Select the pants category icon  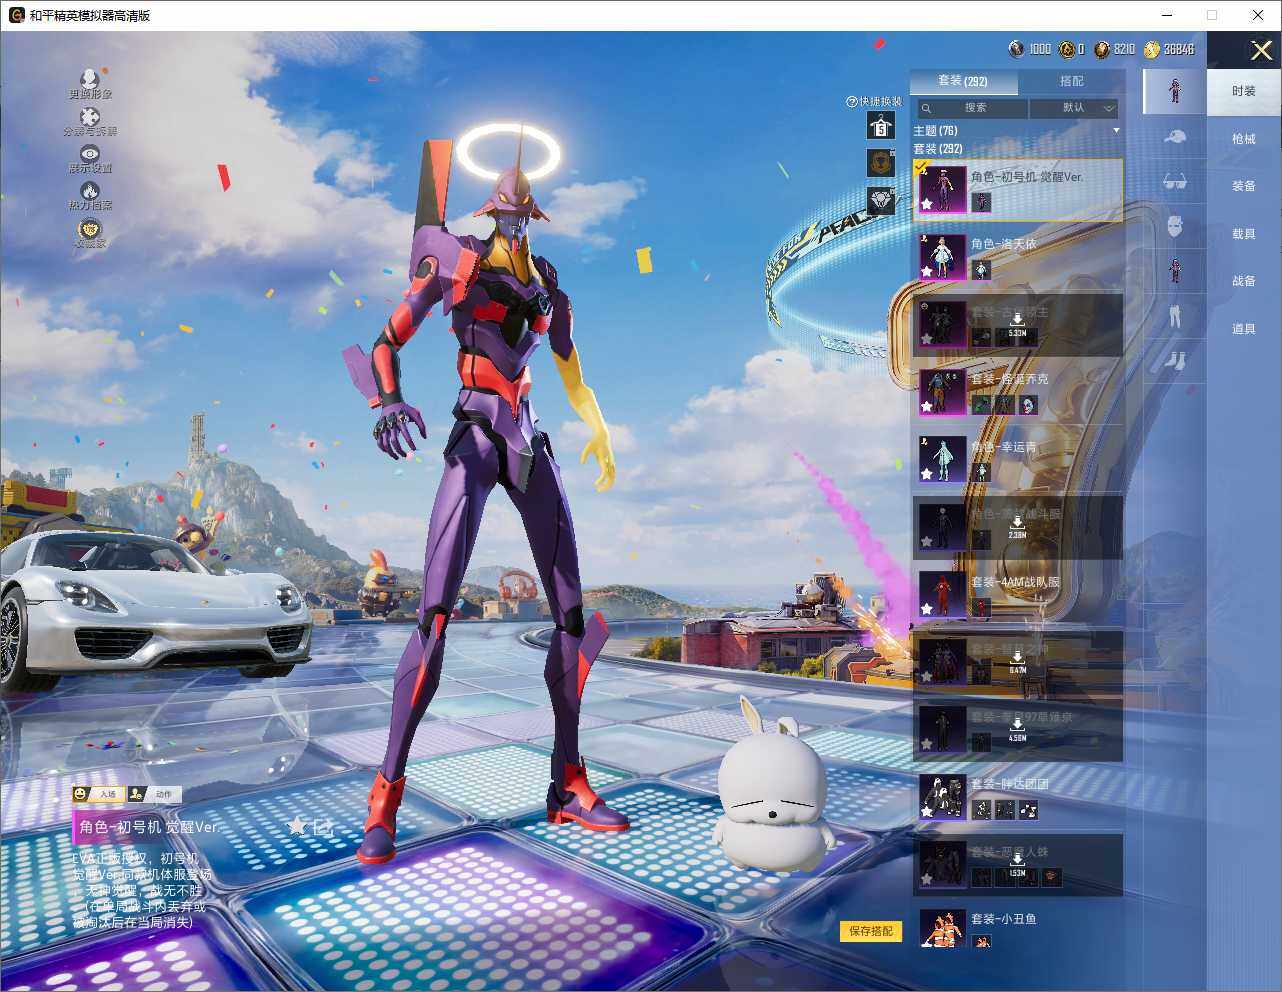pos(1175,316)
